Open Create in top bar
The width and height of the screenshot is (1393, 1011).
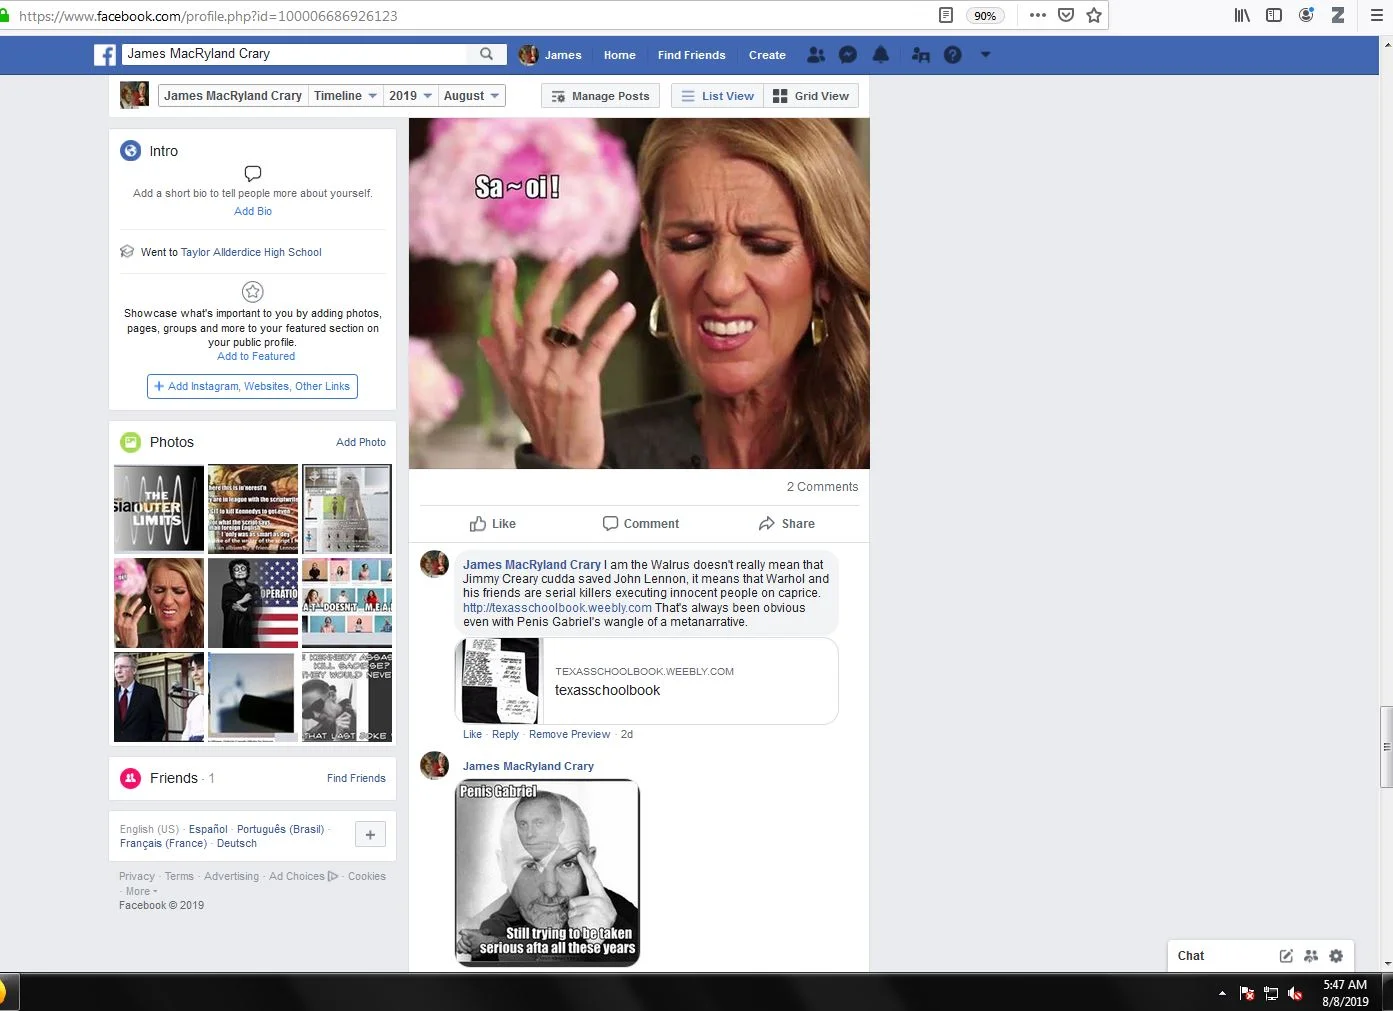767,55
